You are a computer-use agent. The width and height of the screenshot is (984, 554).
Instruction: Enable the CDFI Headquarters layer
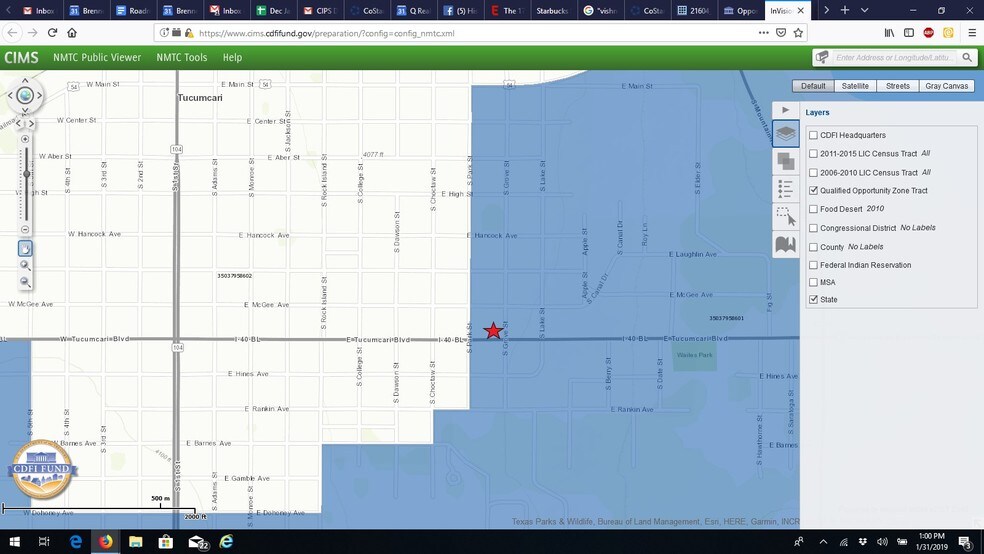pyautogui.click(x=813, y=135)
